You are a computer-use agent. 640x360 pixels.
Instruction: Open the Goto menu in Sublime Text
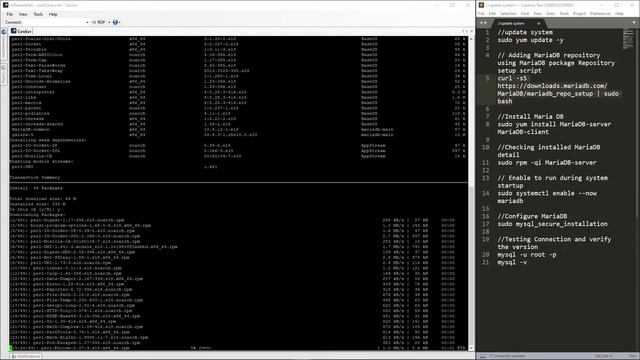[551, 14]
